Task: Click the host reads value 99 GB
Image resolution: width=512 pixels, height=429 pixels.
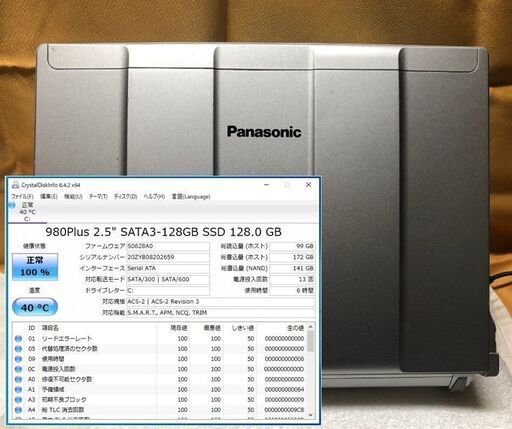Action: click(292, 246)
